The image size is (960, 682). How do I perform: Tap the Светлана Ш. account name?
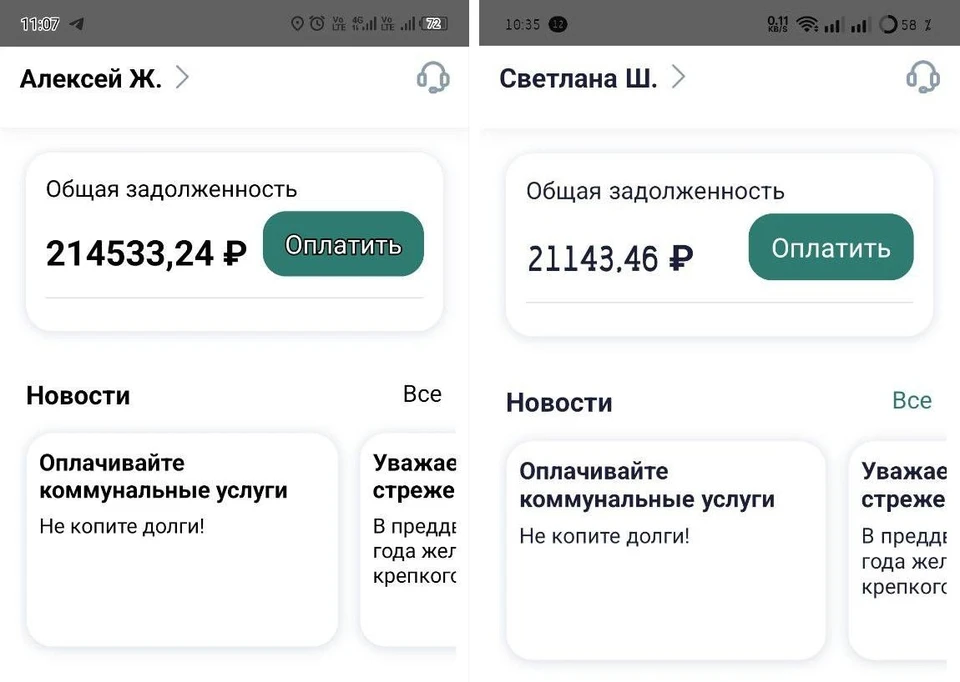(x=578, y=79)
